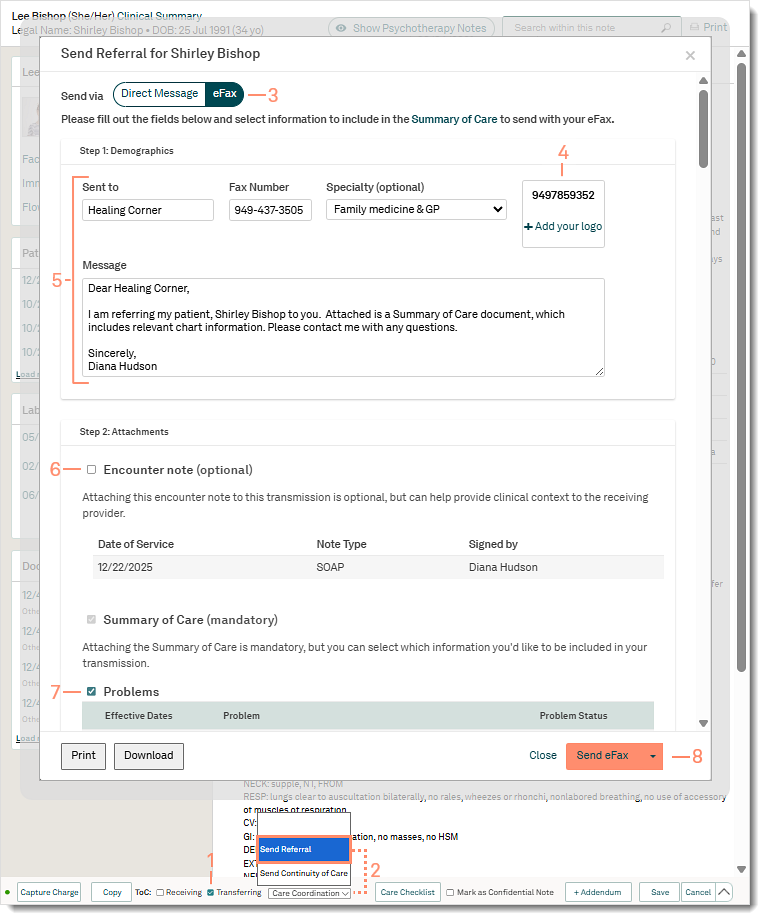Click the Capture Charge button
This screenshot has height=920, width=765.
49,892
